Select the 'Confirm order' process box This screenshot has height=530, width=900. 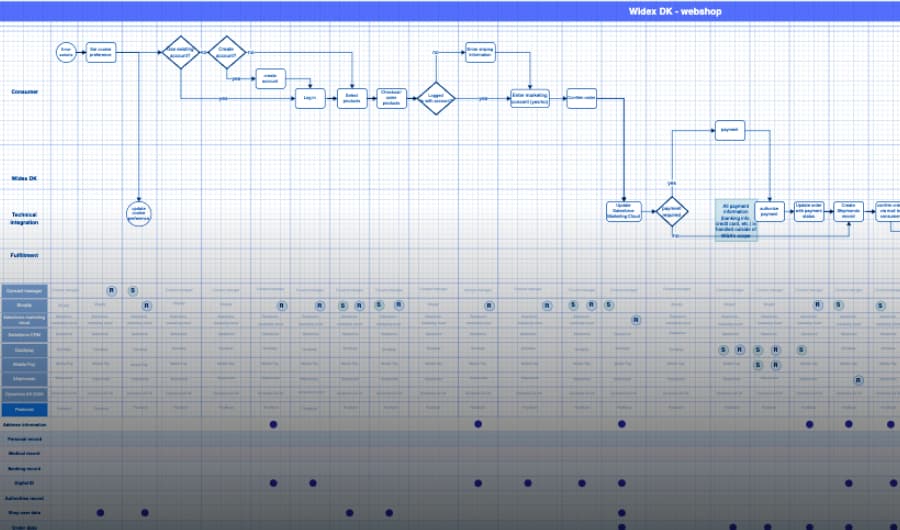581,98
